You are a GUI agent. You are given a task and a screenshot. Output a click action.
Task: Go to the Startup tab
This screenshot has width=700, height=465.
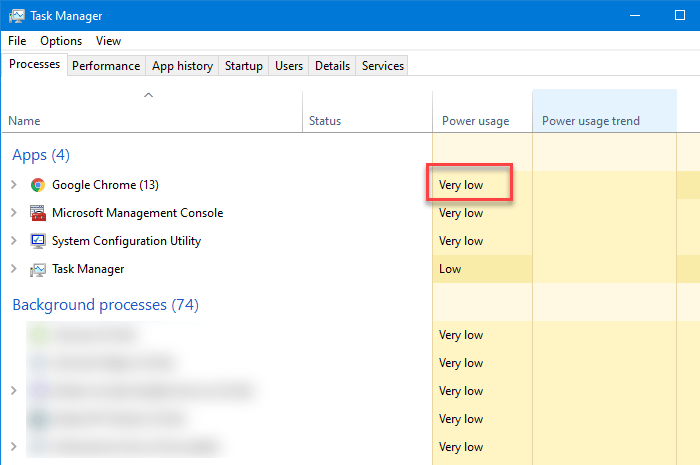[244, 66]
